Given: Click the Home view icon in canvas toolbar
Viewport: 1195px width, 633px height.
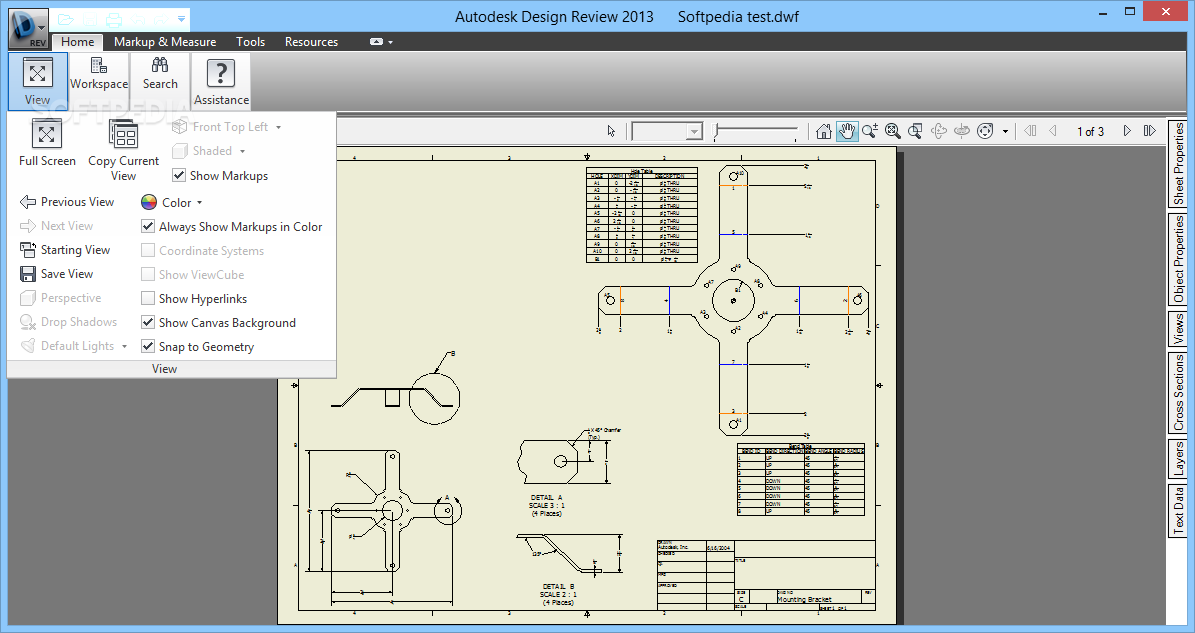Looking at the screenshot, I should click(x=824, y=131).
